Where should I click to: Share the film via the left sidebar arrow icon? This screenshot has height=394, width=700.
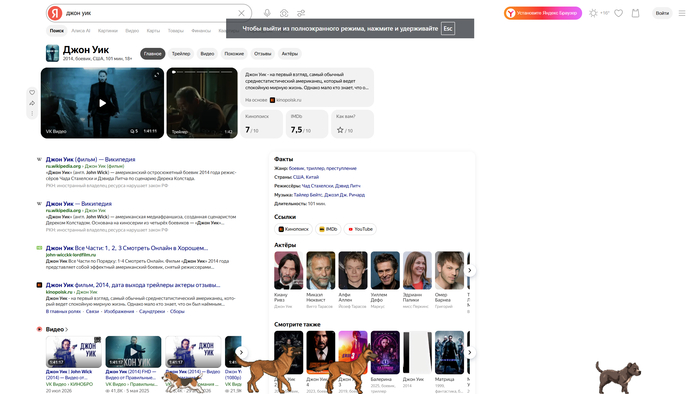tap(32, 103)
